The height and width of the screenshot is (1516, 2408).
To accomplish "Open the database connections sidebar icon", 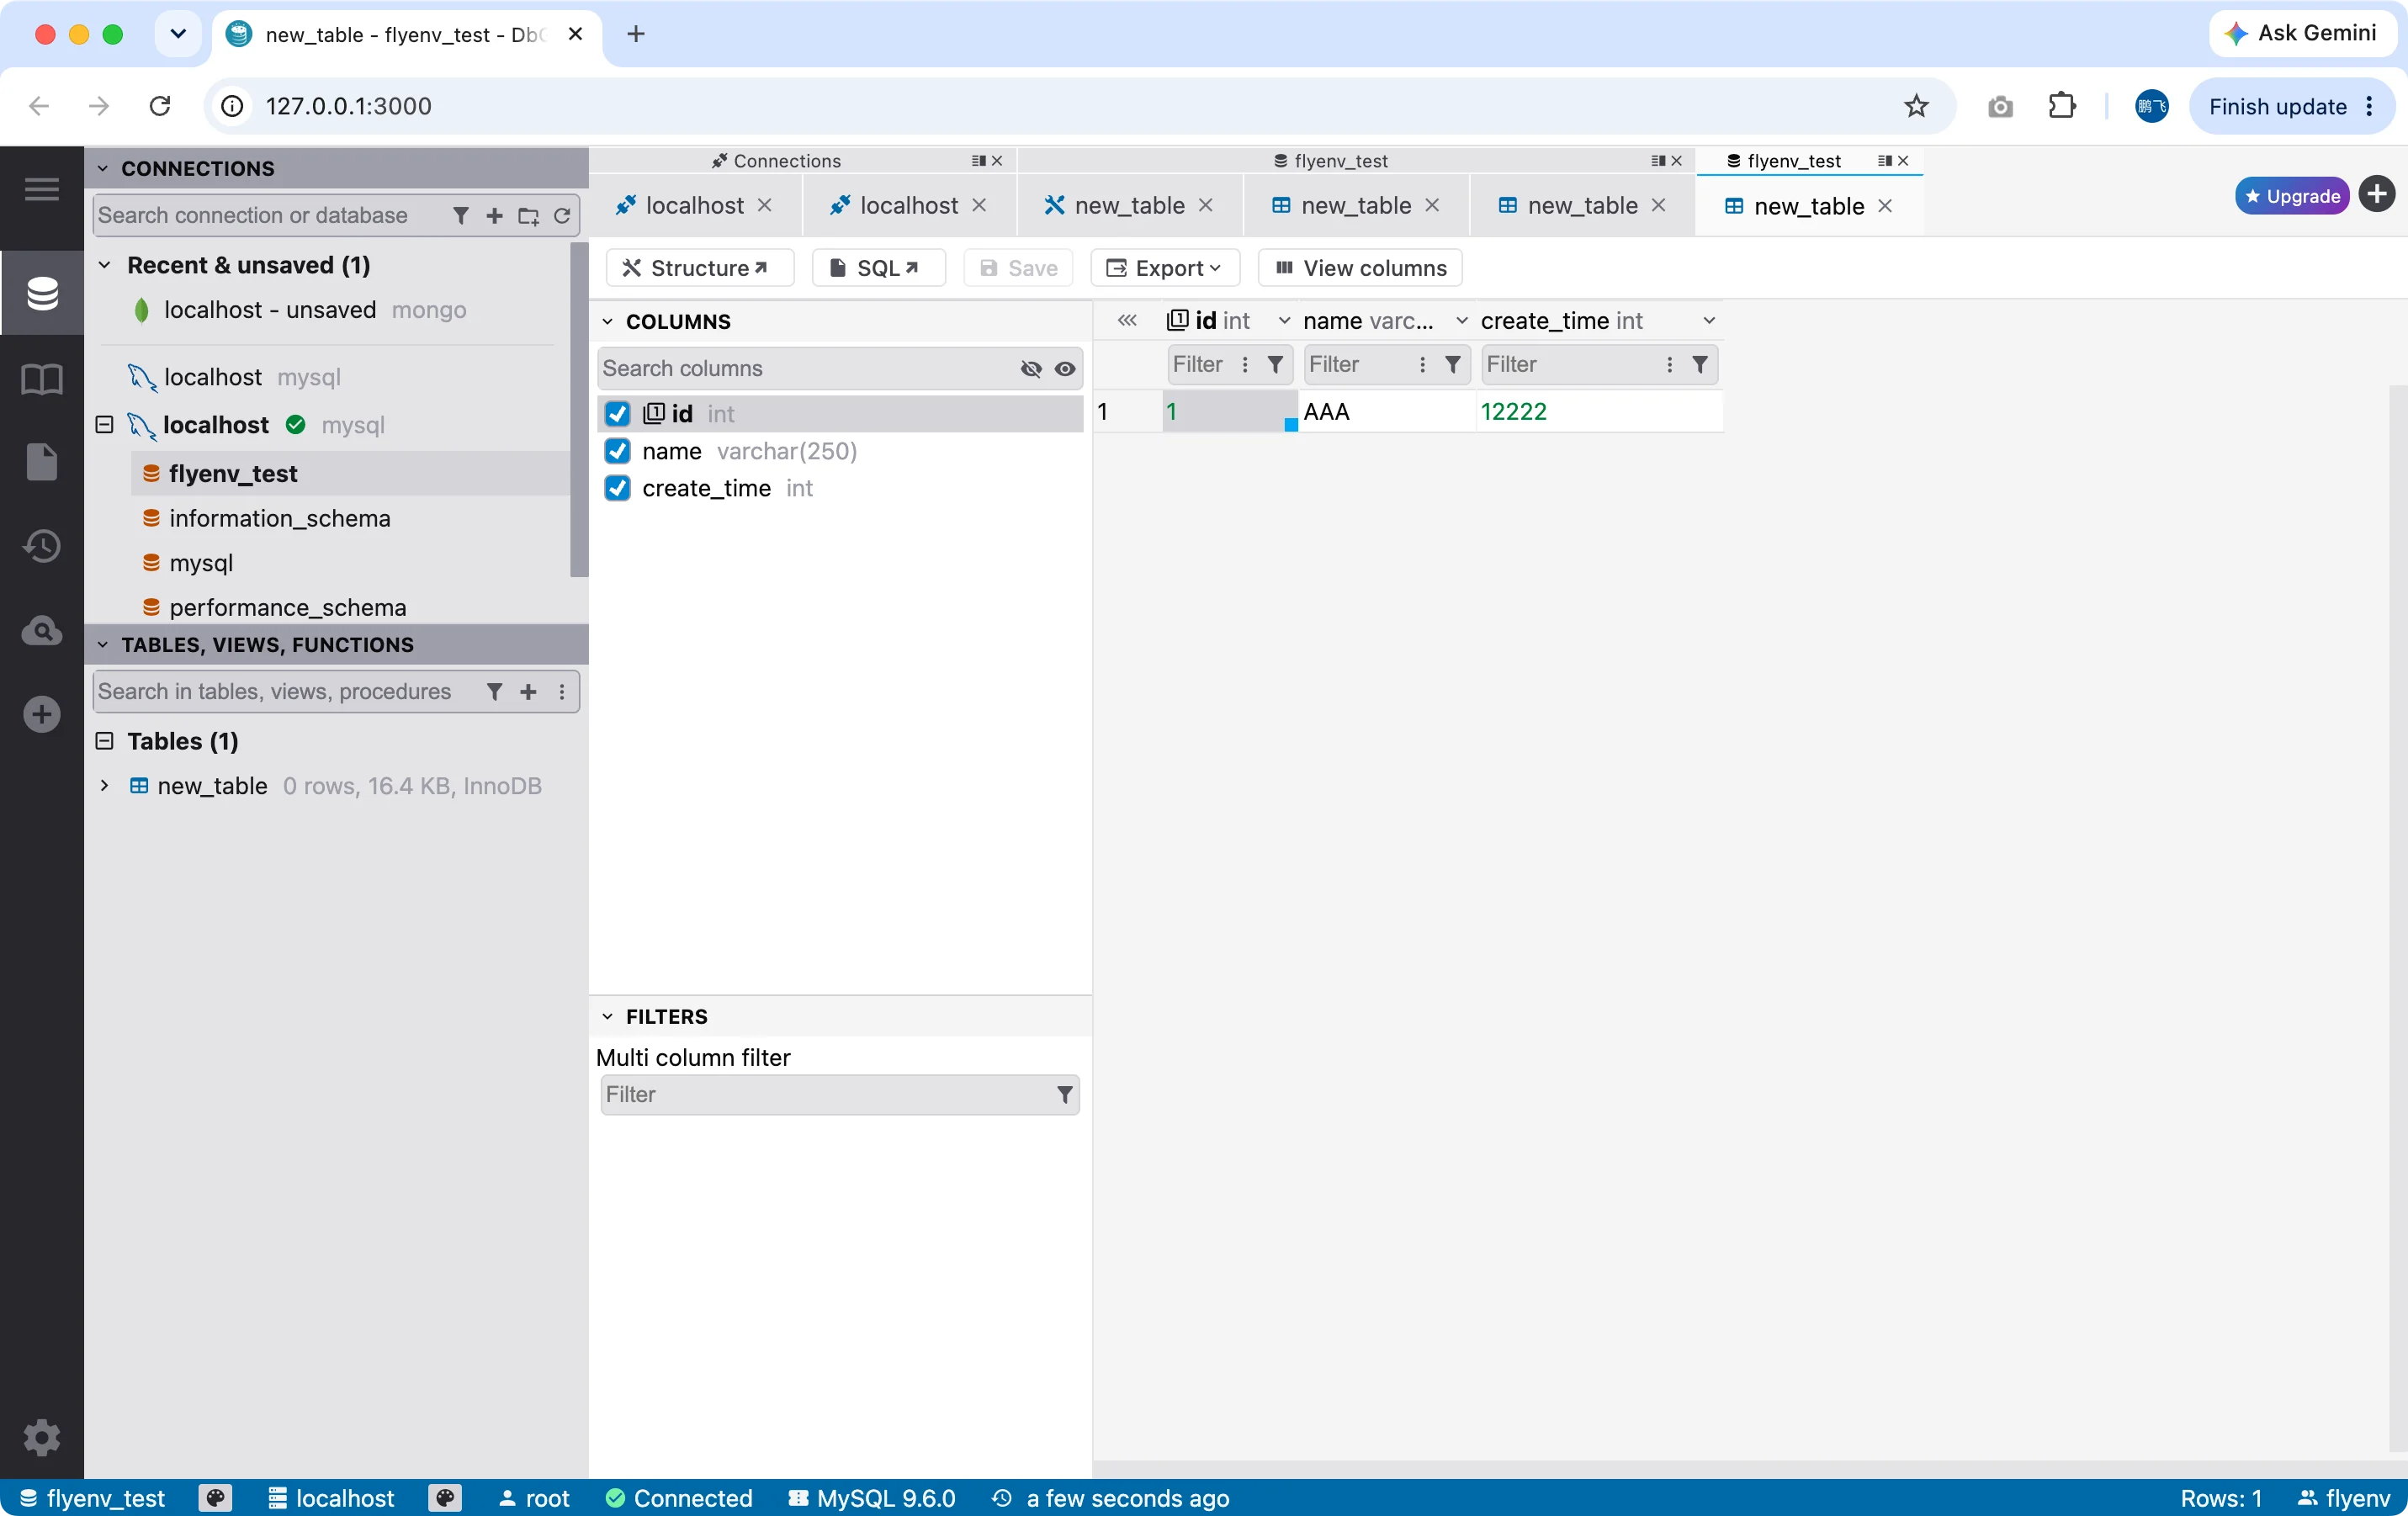I will pyautogui.click(x=41, y=294).
